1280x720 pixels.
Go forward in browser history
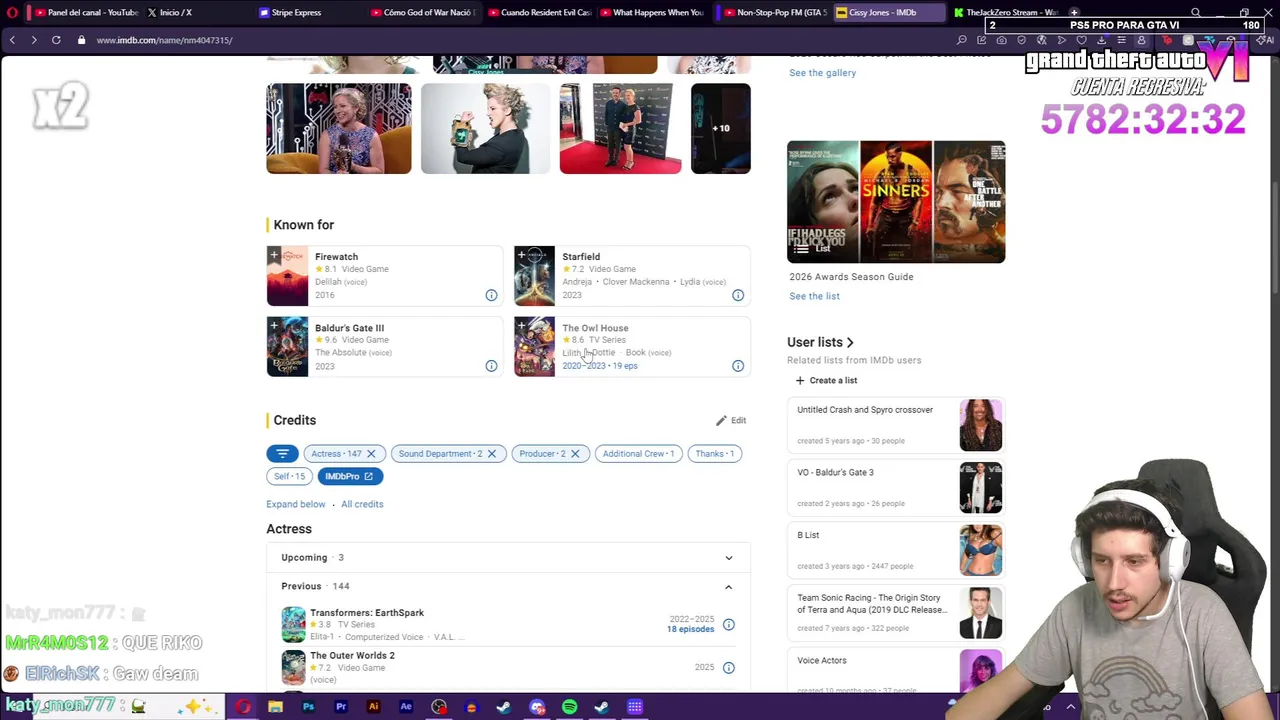click(33, 40)
